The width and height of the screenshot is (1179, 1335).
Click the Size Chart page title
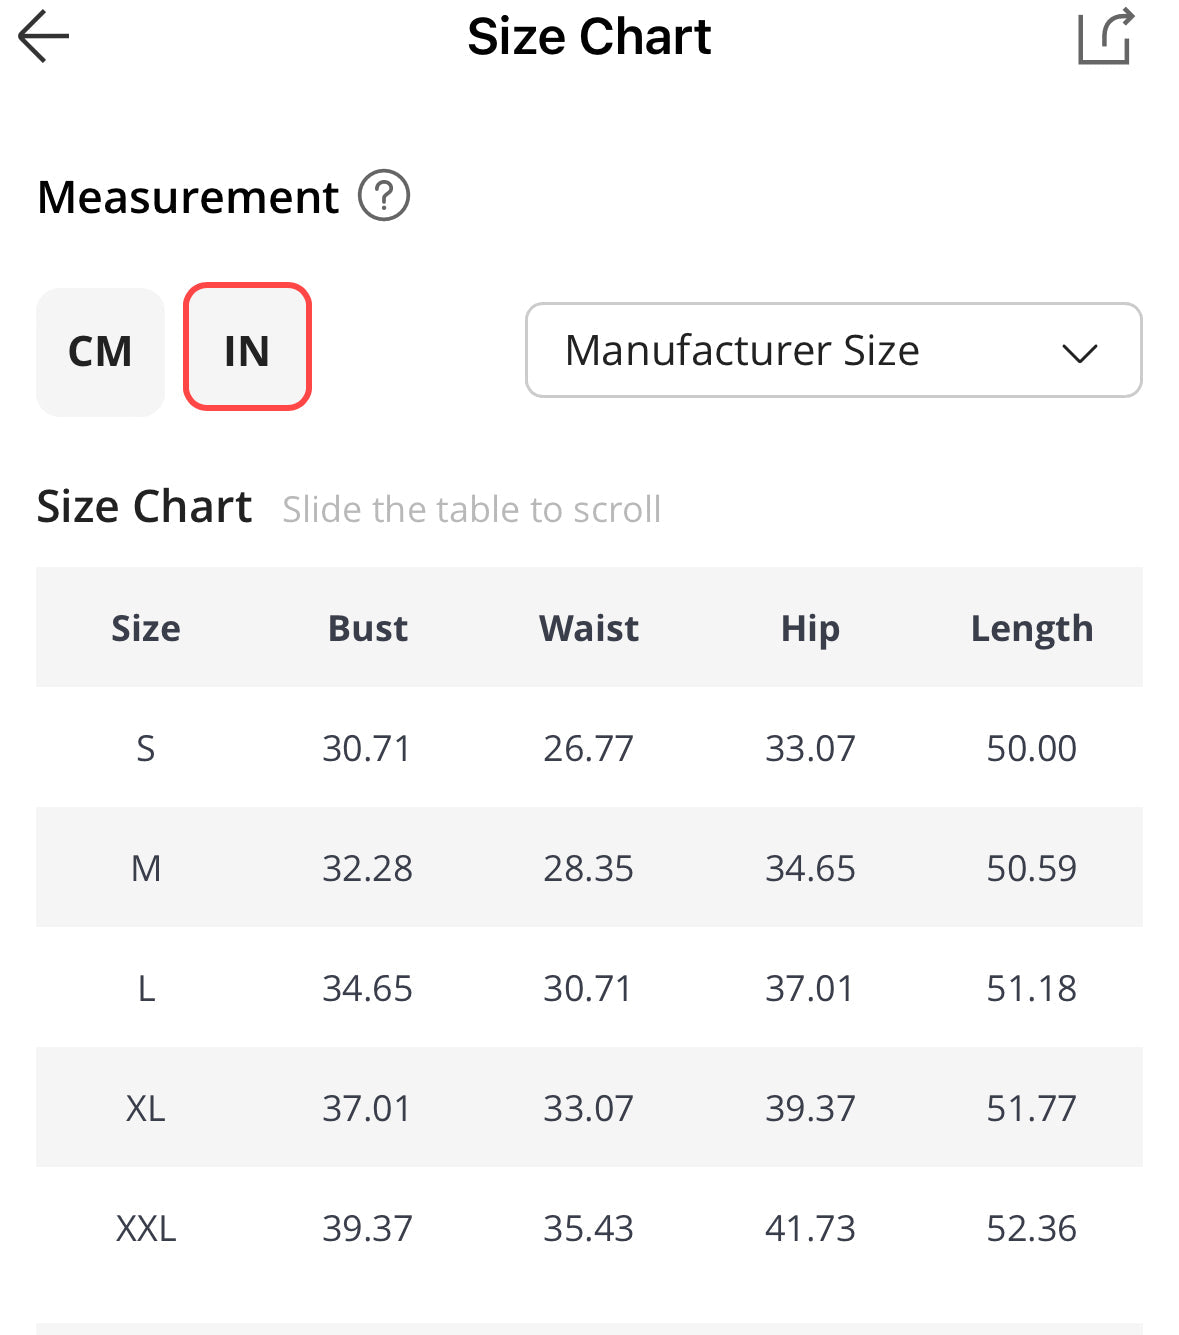point(589,37)
